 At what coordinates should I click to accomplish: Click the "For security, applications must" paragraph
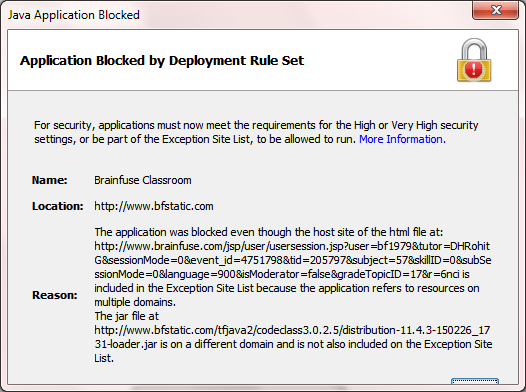pyautogui.click(x=256, y=132)
